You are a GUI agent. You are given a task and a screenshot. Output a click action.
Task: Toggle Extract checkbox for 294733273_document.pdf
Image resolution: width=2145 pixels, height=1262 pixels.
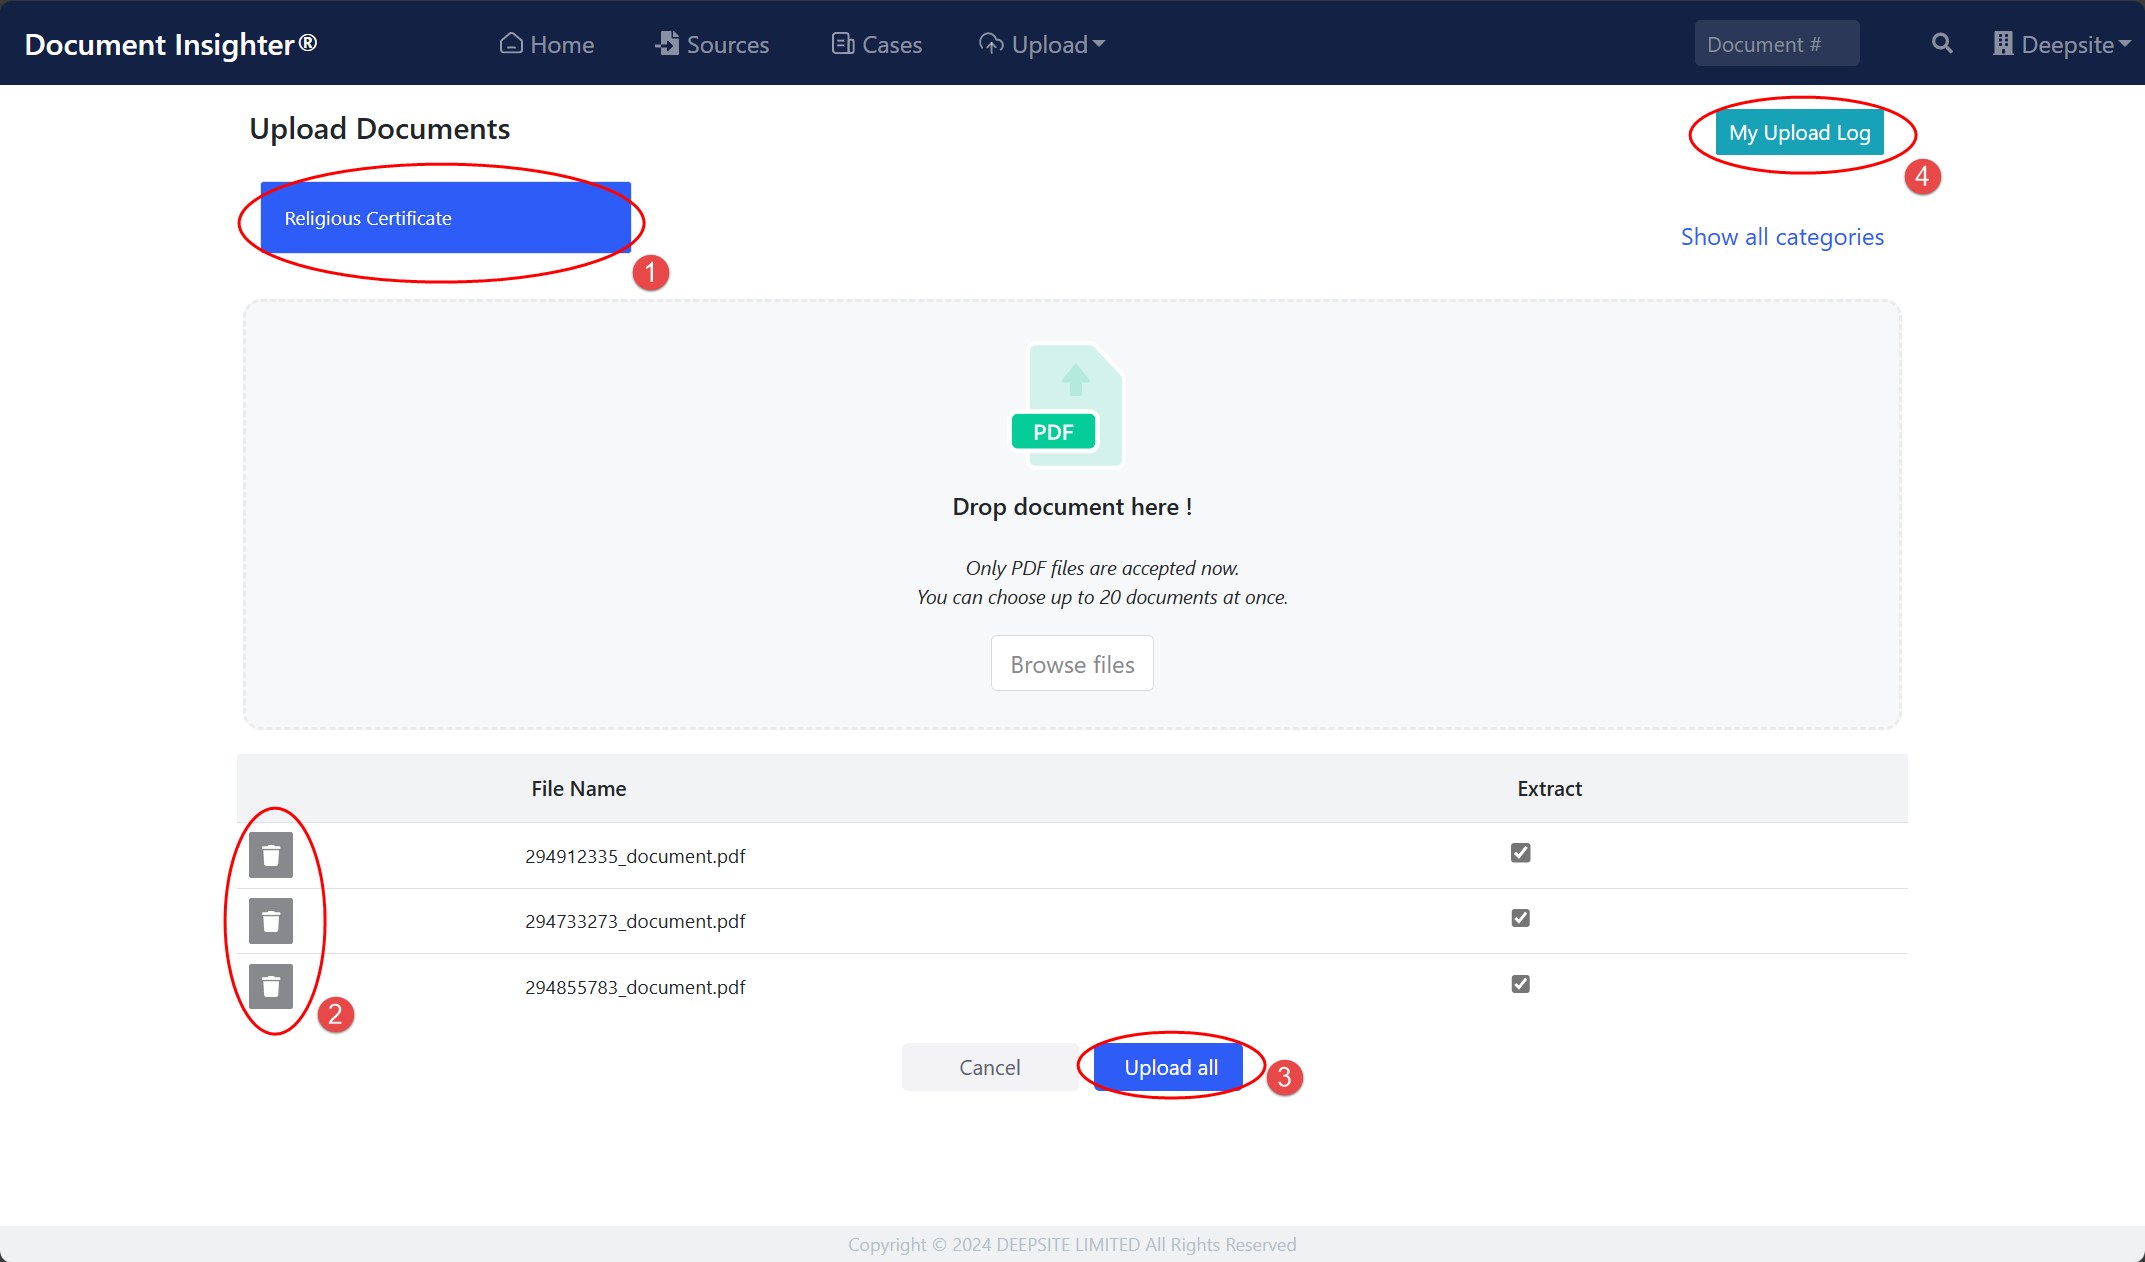[1520, 918]
